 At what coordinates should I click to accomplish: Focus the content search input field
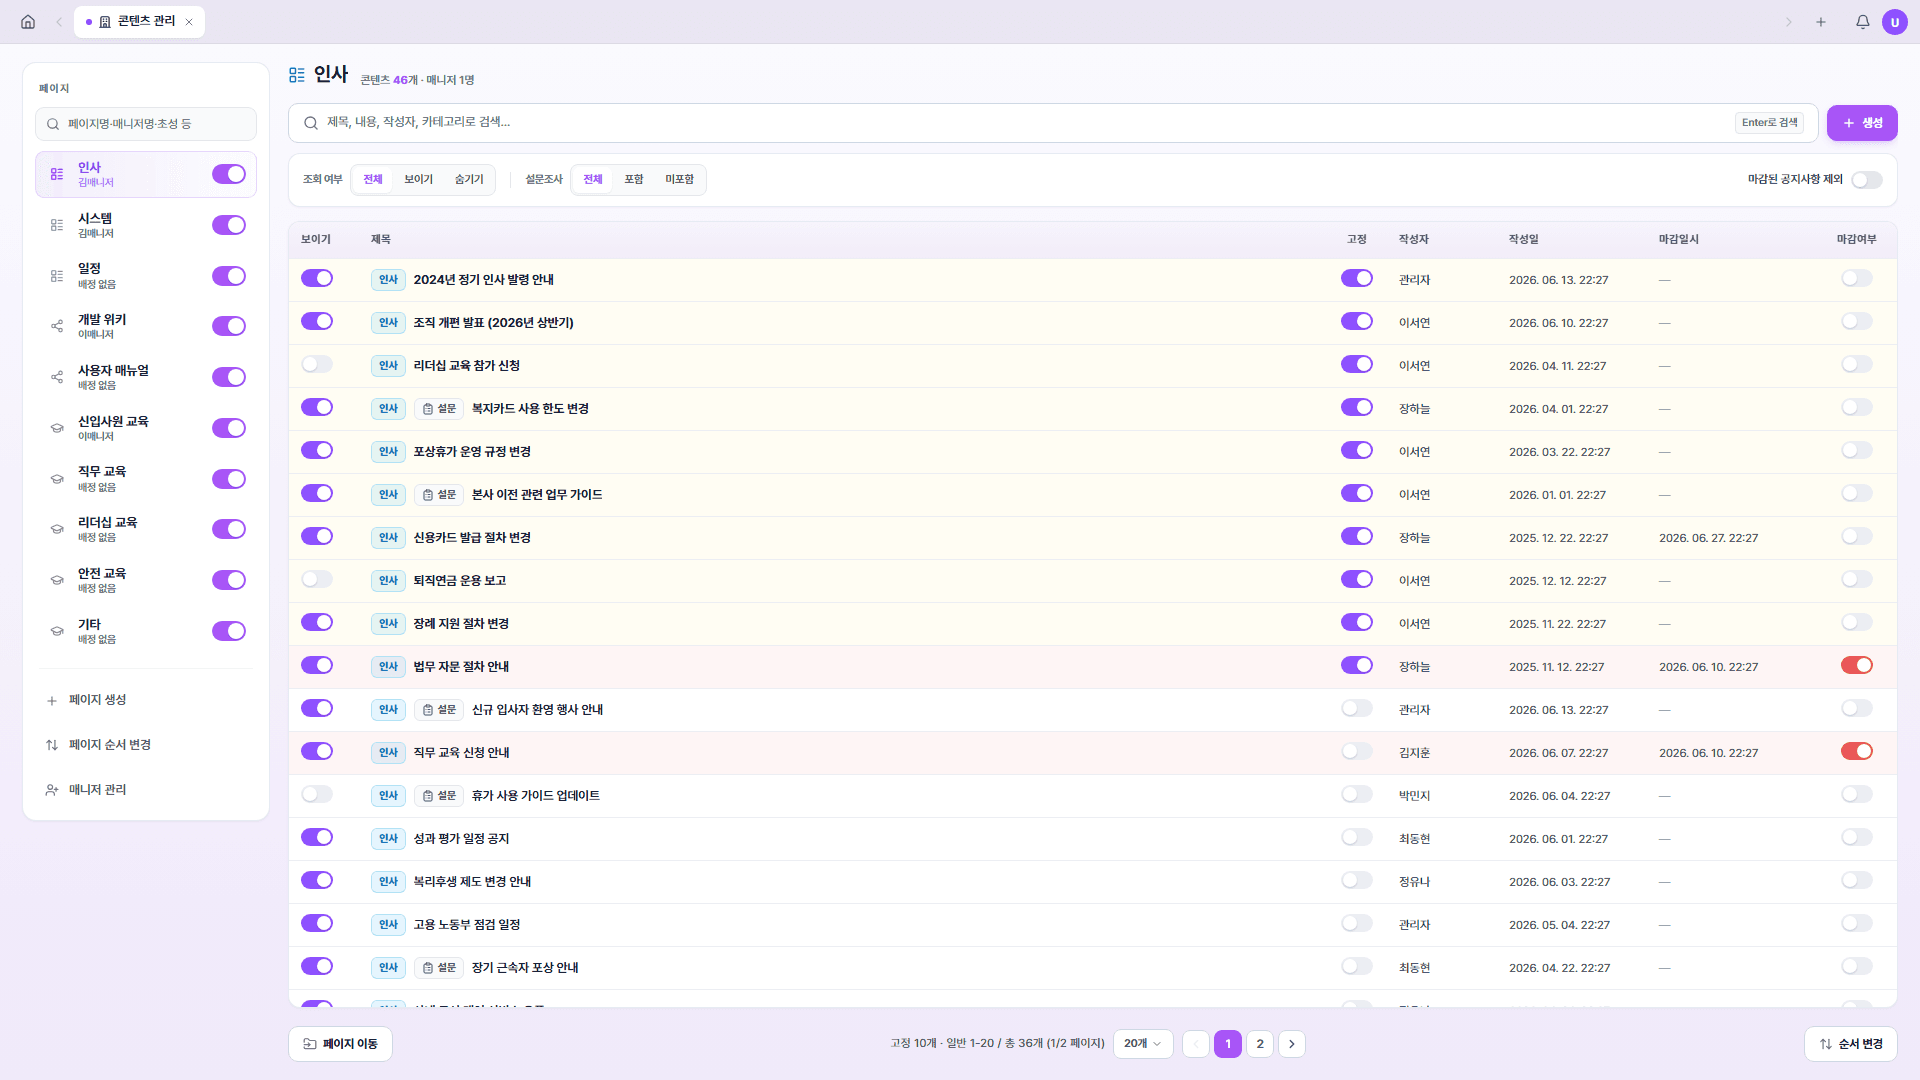pos(1012,123)
